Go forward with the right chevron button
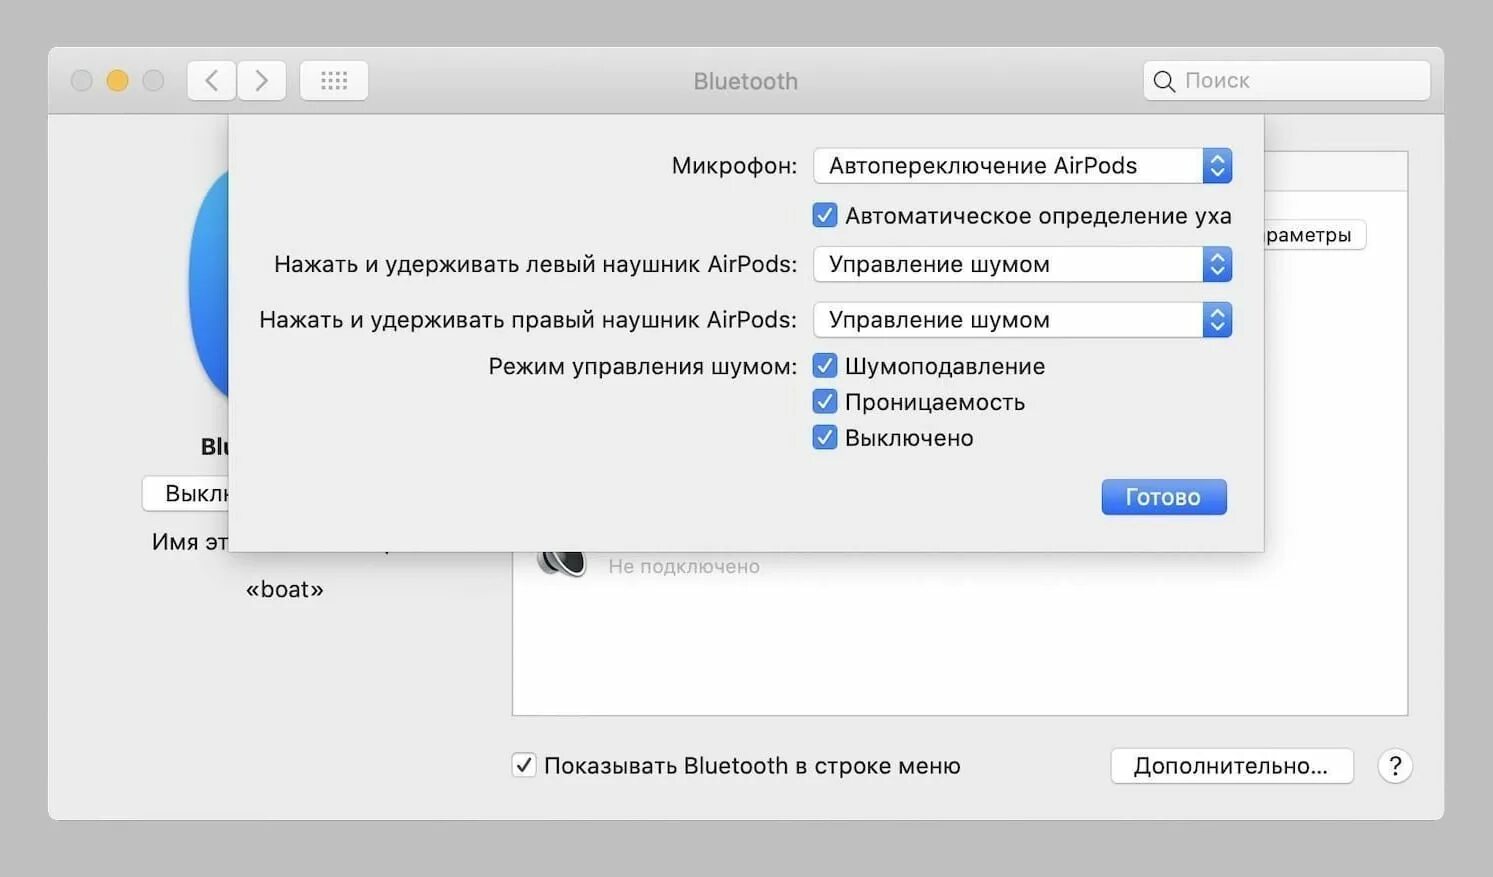The image size is (1493, 877). 262,81
